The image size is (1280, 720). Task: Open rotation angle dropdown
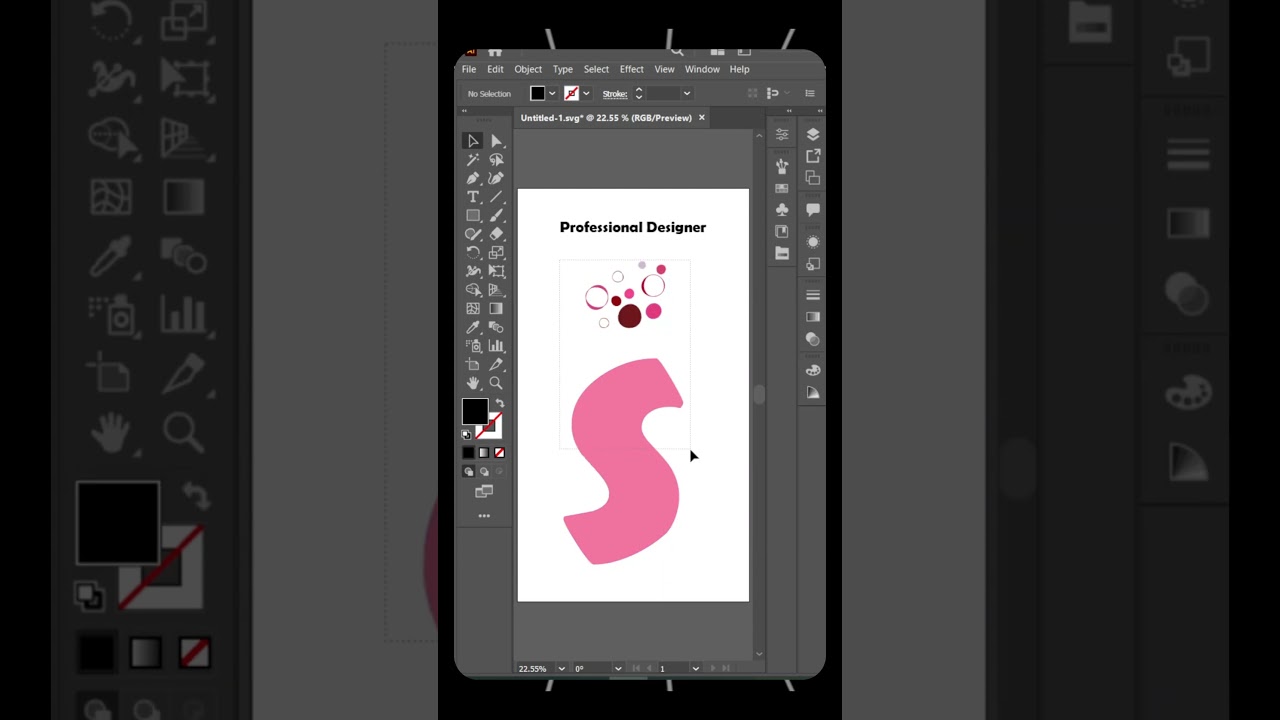point(618,668)
